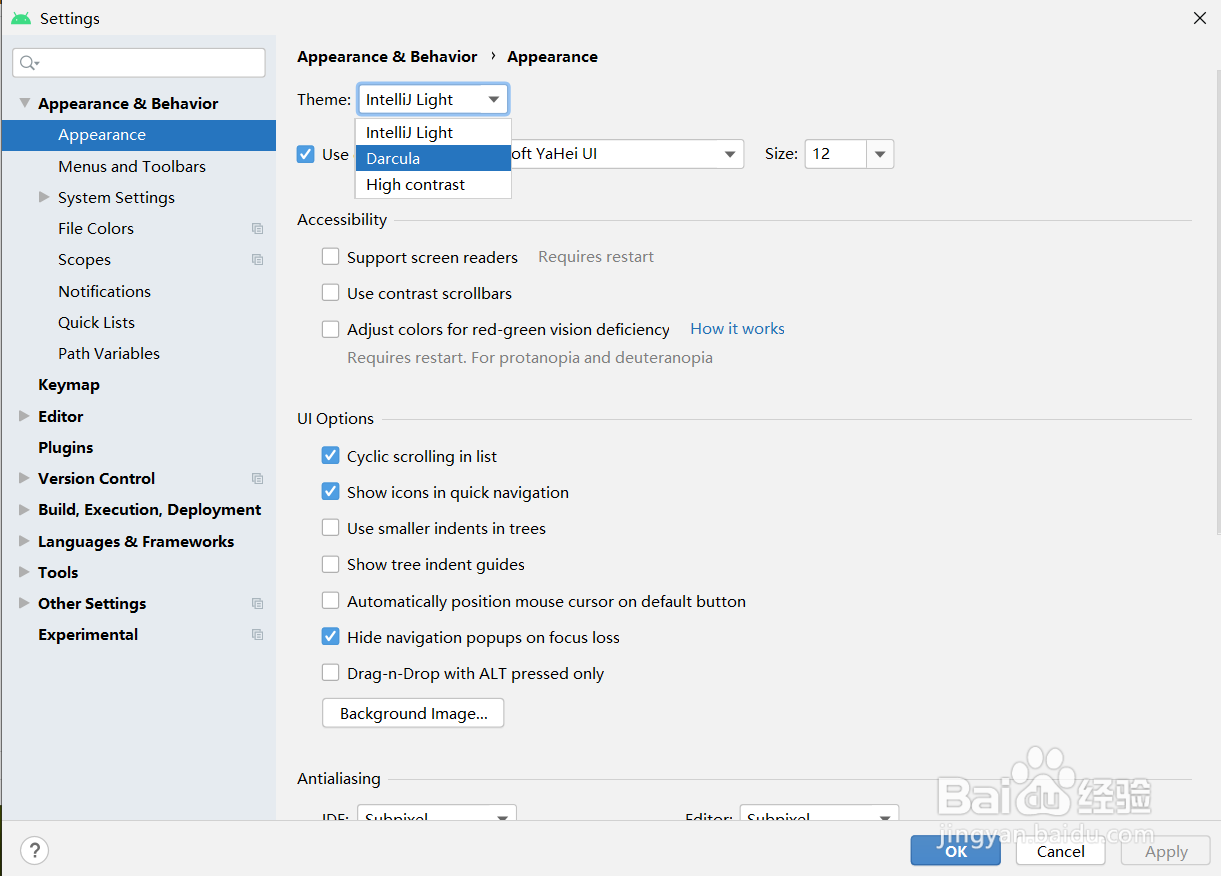
Task: Enable automatic mouse cursor positioning checkbox
Action: pyautogui.click(x=330, y=601)
